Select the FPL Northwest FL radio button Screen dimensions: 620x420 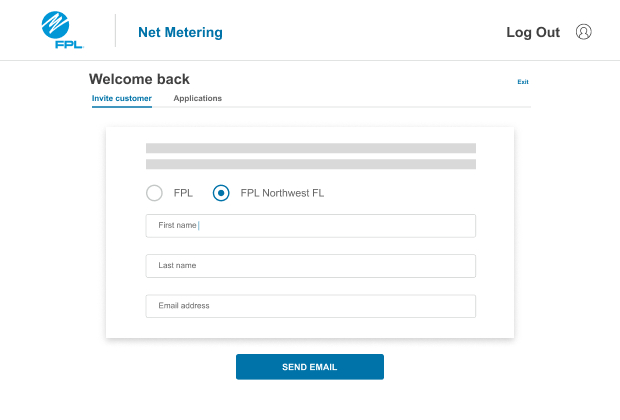[x=221, y=193]
